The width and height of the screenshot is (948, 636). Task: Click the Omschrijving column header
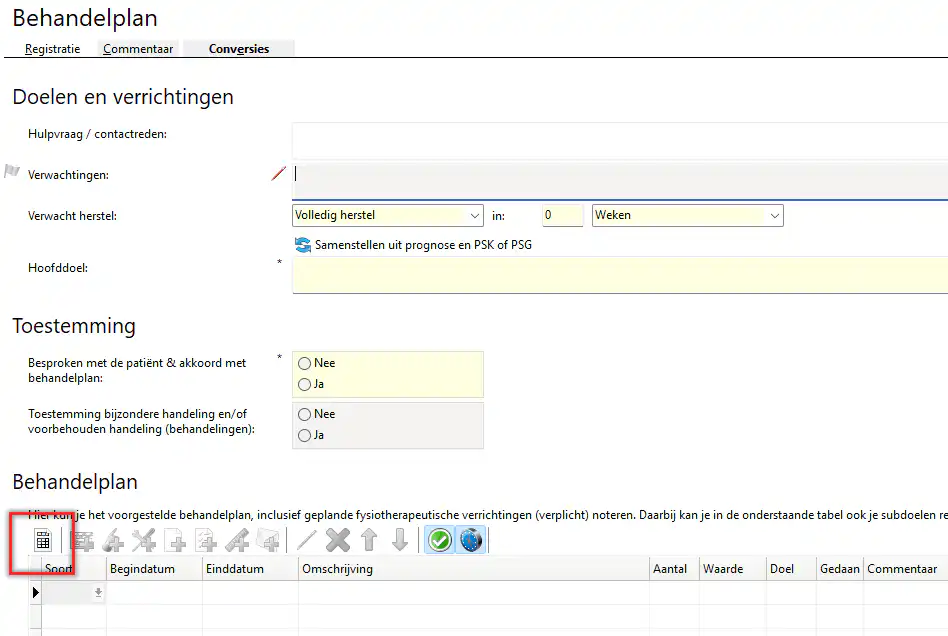[x=474, y=569]
